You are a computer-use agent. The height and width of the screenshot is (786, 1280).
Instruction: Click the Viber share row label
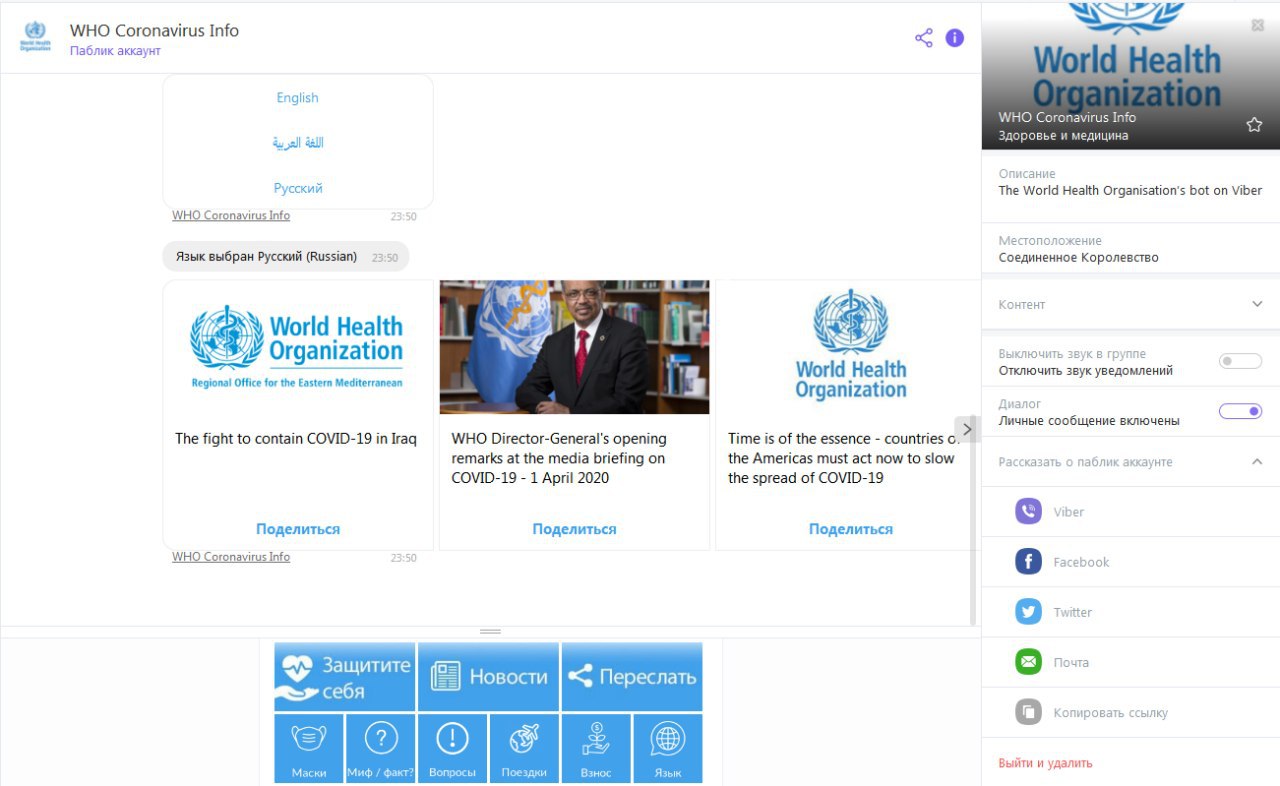click(1068, 512)
